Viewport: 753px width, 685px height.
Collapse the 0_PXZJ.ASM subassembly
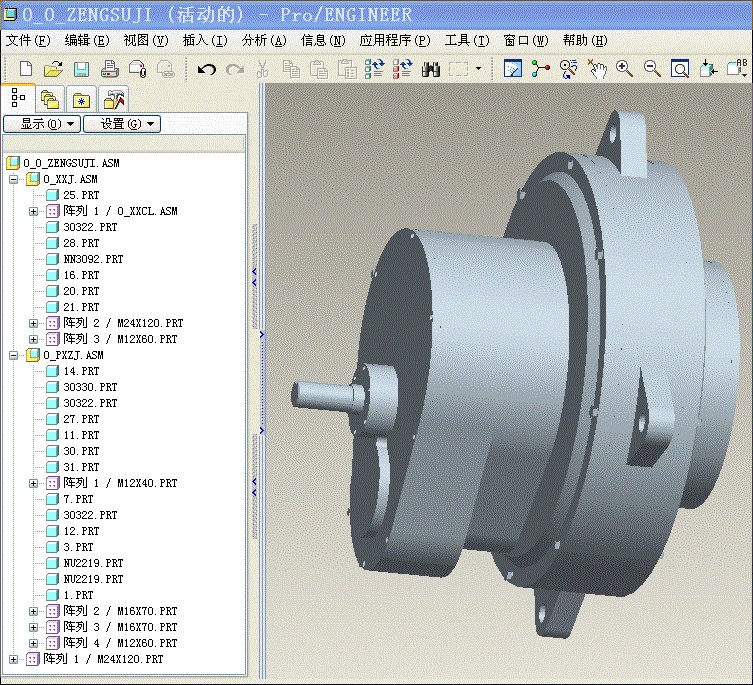[13, 355]
